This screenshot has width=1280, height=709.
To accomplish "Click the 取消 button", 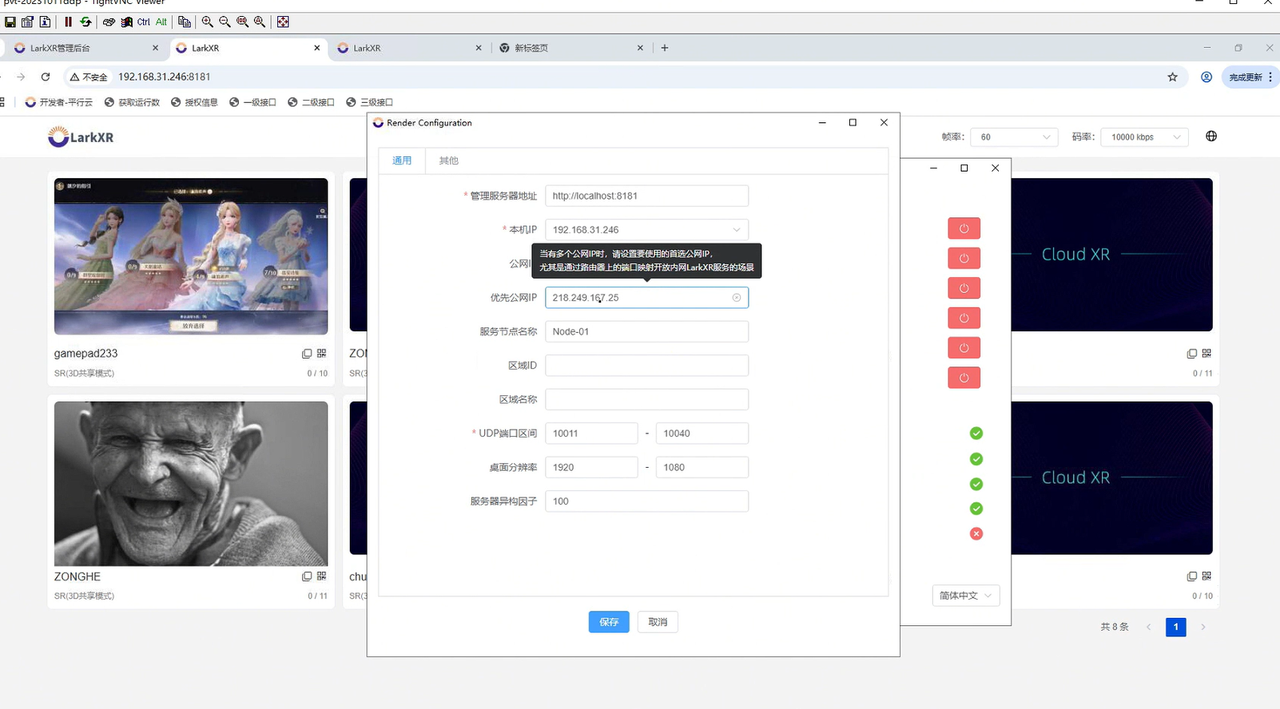I will click(657, 622).
